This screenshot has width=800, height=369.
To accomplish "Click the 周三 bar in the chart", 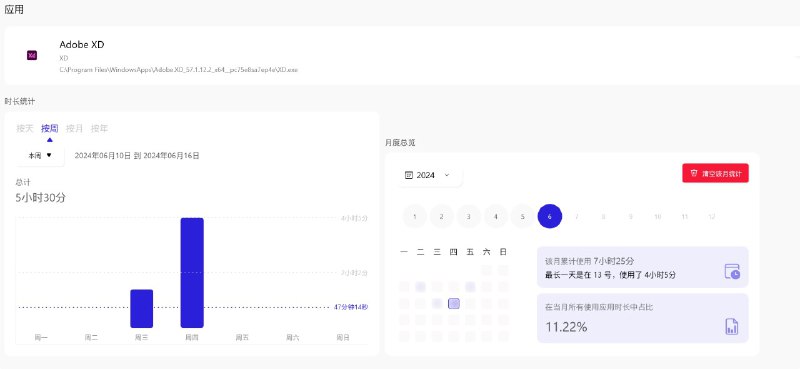I will [141, 308].
